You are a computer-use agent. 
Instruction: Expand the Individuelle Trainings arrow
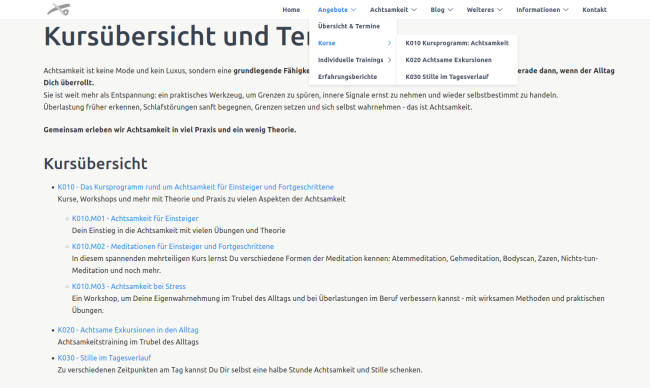coord(389,60)
